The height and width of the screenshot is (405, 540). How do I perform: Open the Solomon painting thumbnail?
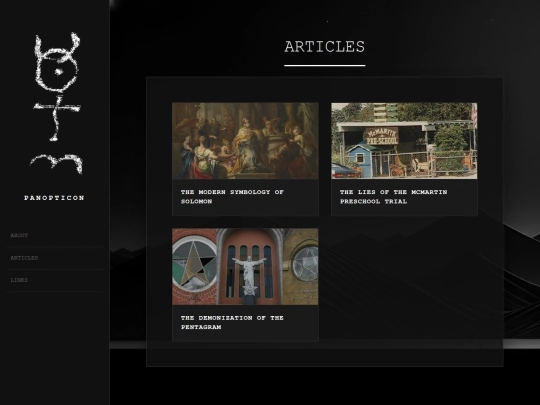coord(245,141)
